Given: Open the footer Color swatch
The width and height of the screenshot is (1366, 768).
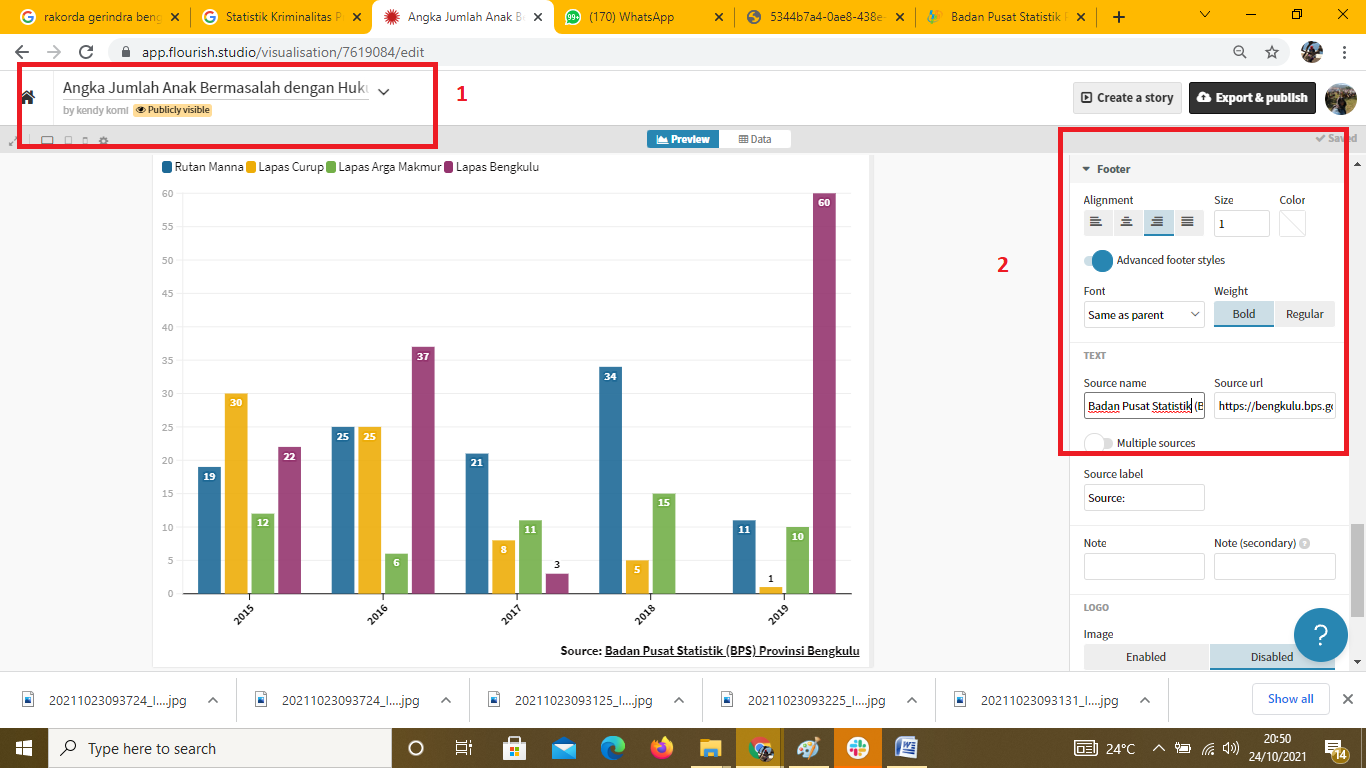Looking at the screenshot, I should pyautogui.click(x=1292, y=223).
